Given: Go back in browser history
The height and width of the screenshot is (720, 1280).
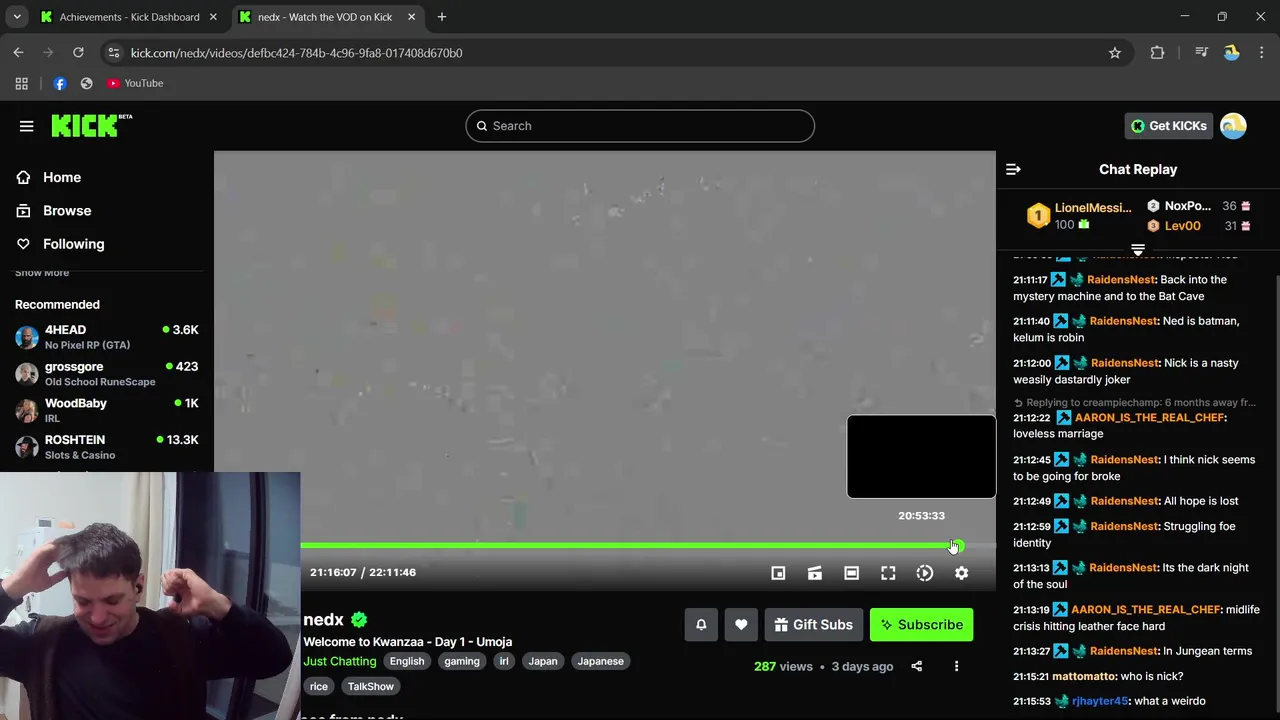Looking at the screenshot, I should click(x=18, y=53).
